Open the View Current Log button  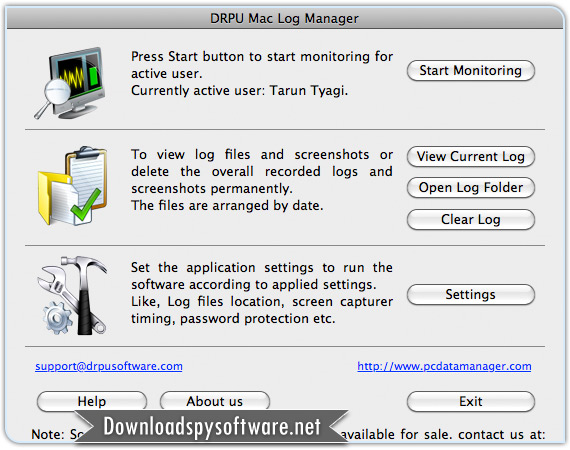(470, 157)
